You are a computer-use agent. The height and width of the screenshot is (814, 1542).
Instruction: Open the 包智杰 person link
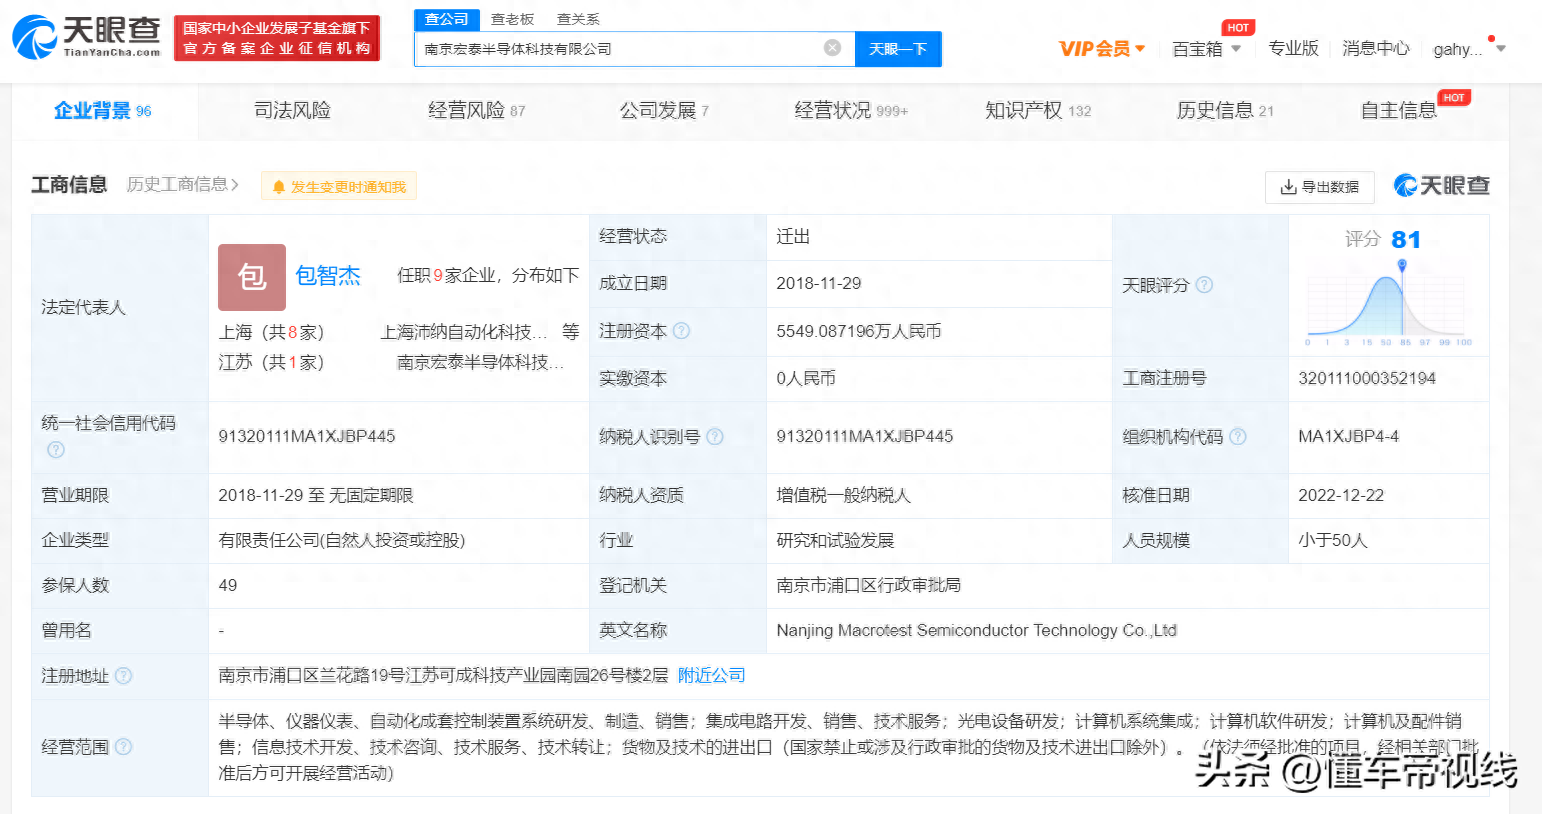(x=328, y=276)
